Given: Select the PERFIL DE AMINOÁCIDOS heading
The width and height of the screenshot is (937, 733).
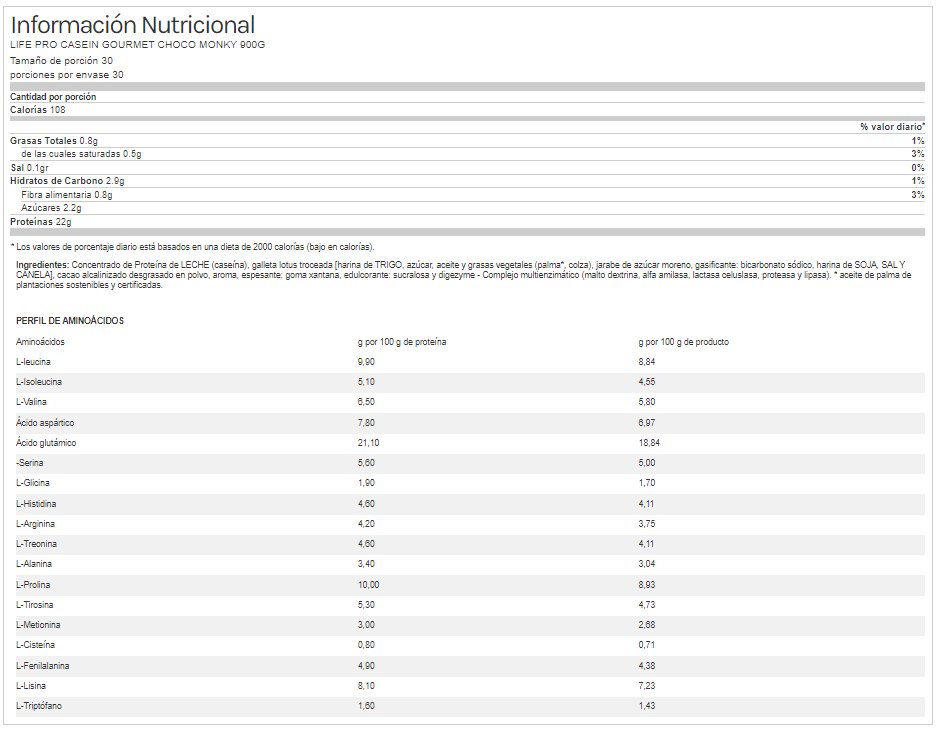Looking at the screenshot, I should click(70, 321).
